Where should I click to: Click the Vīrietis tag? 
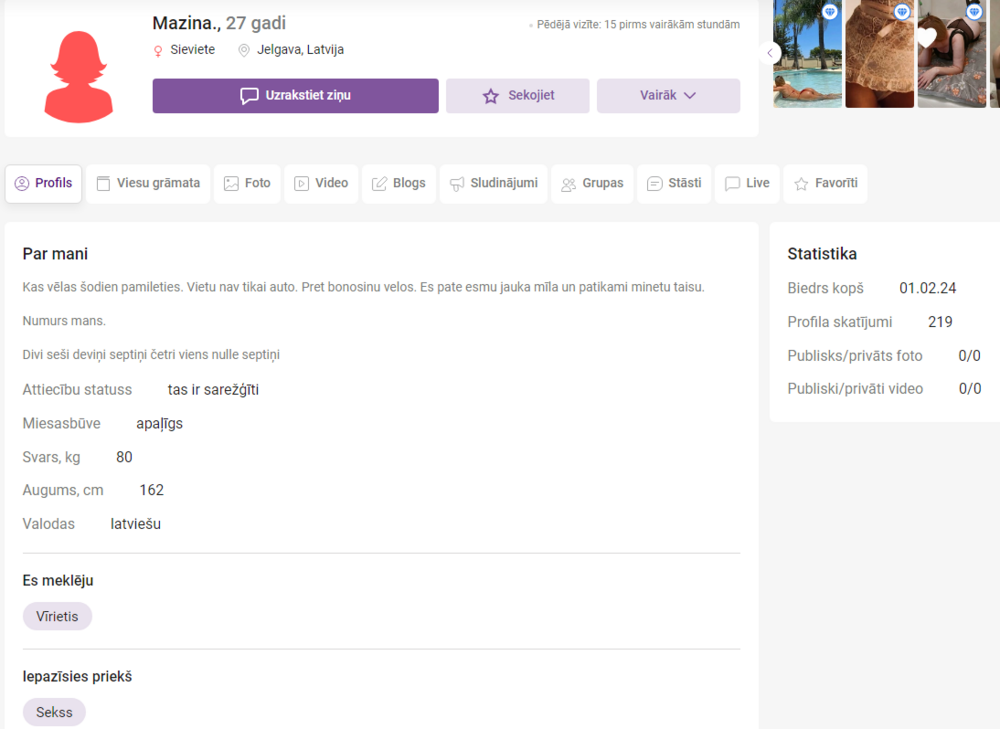[57, 616]
